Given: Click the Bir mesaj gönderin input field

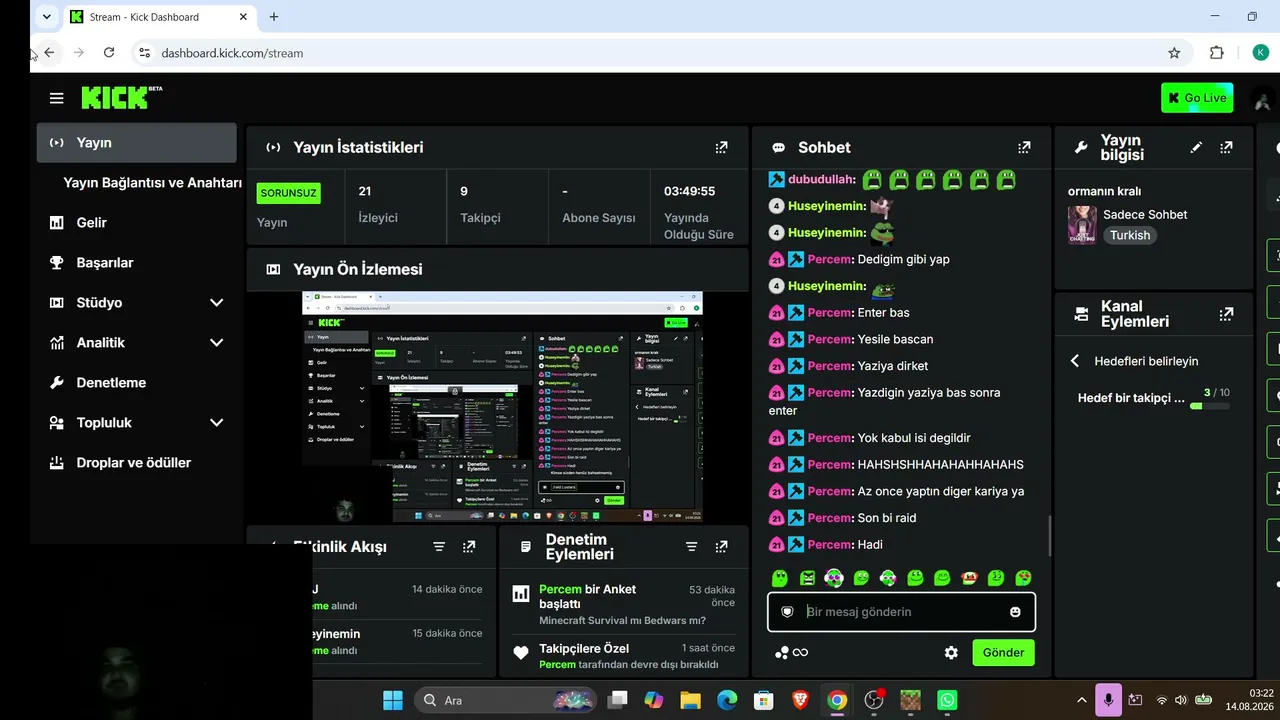Looking at the screenshot, I should click(x=899, y=612).
